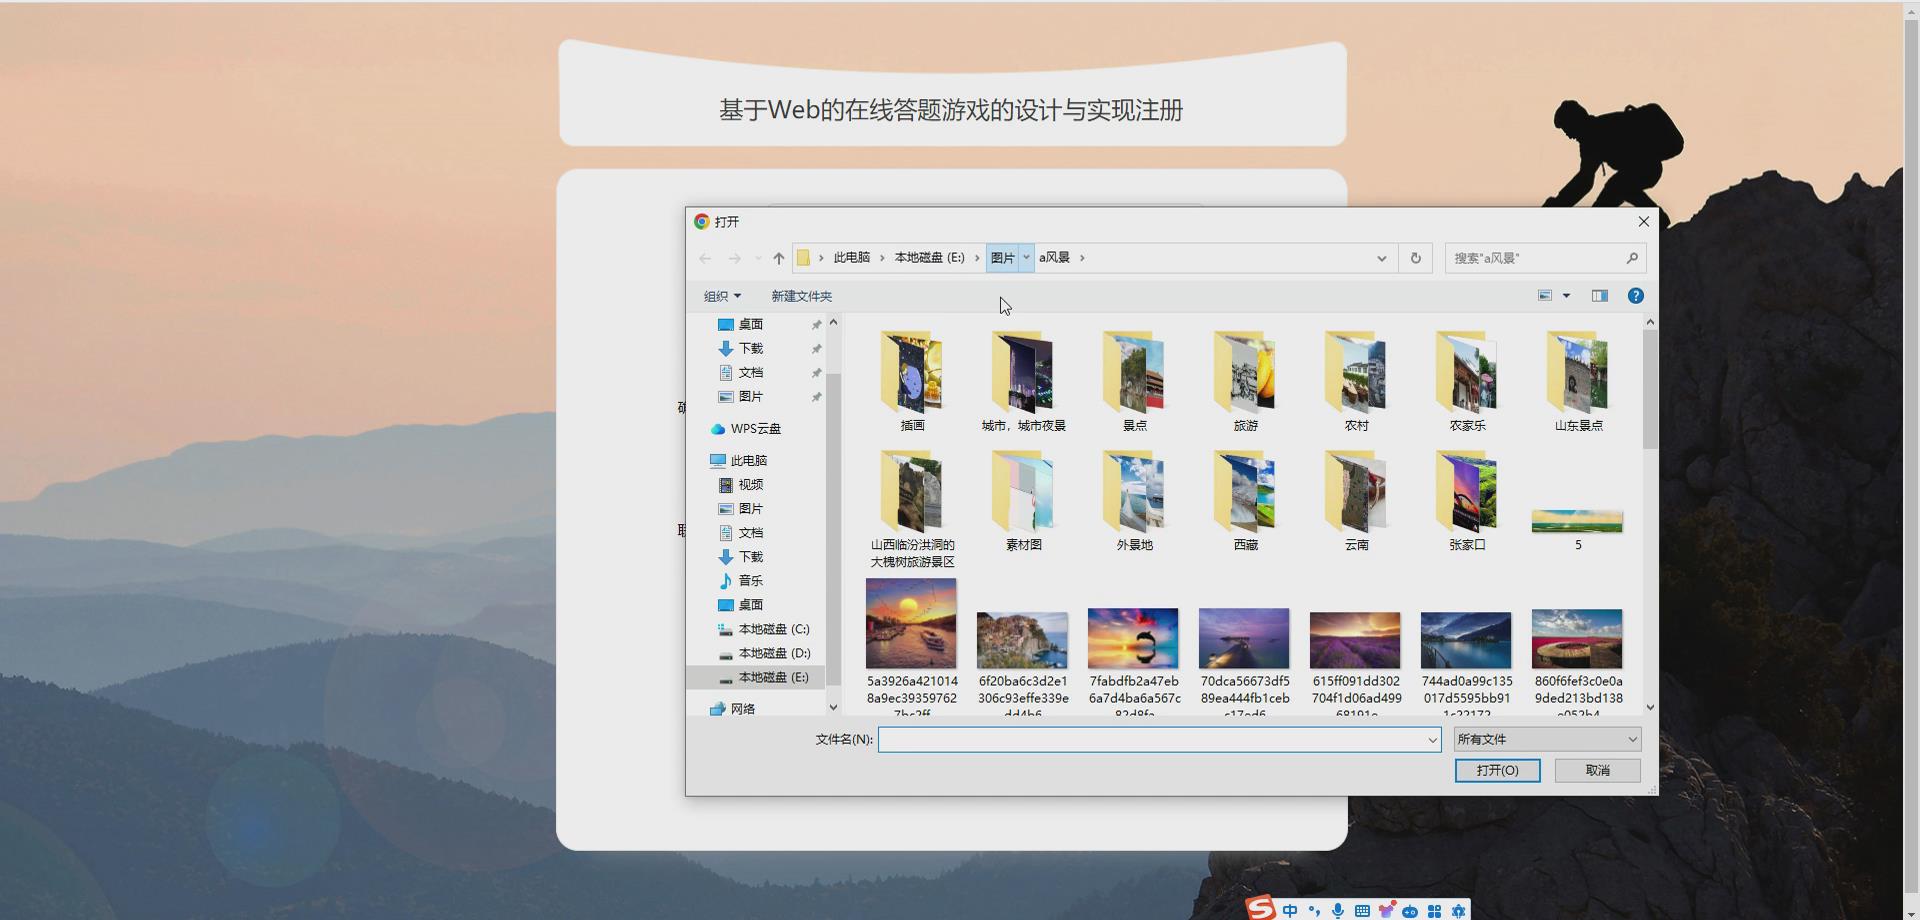Open the address bar history dropdown
This screenshot has height=920, width=1920.
click(1382, 258)
